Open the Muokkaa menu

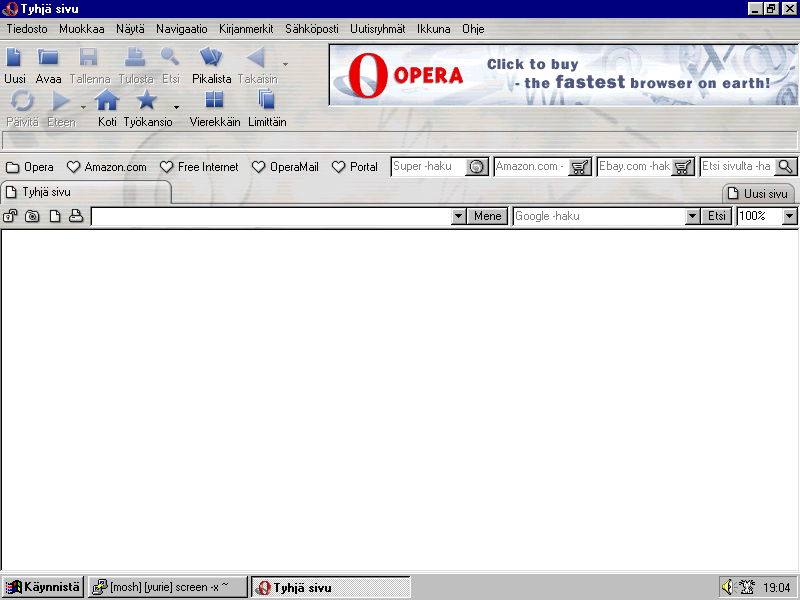pyautogui.click(x=82, y=29)
